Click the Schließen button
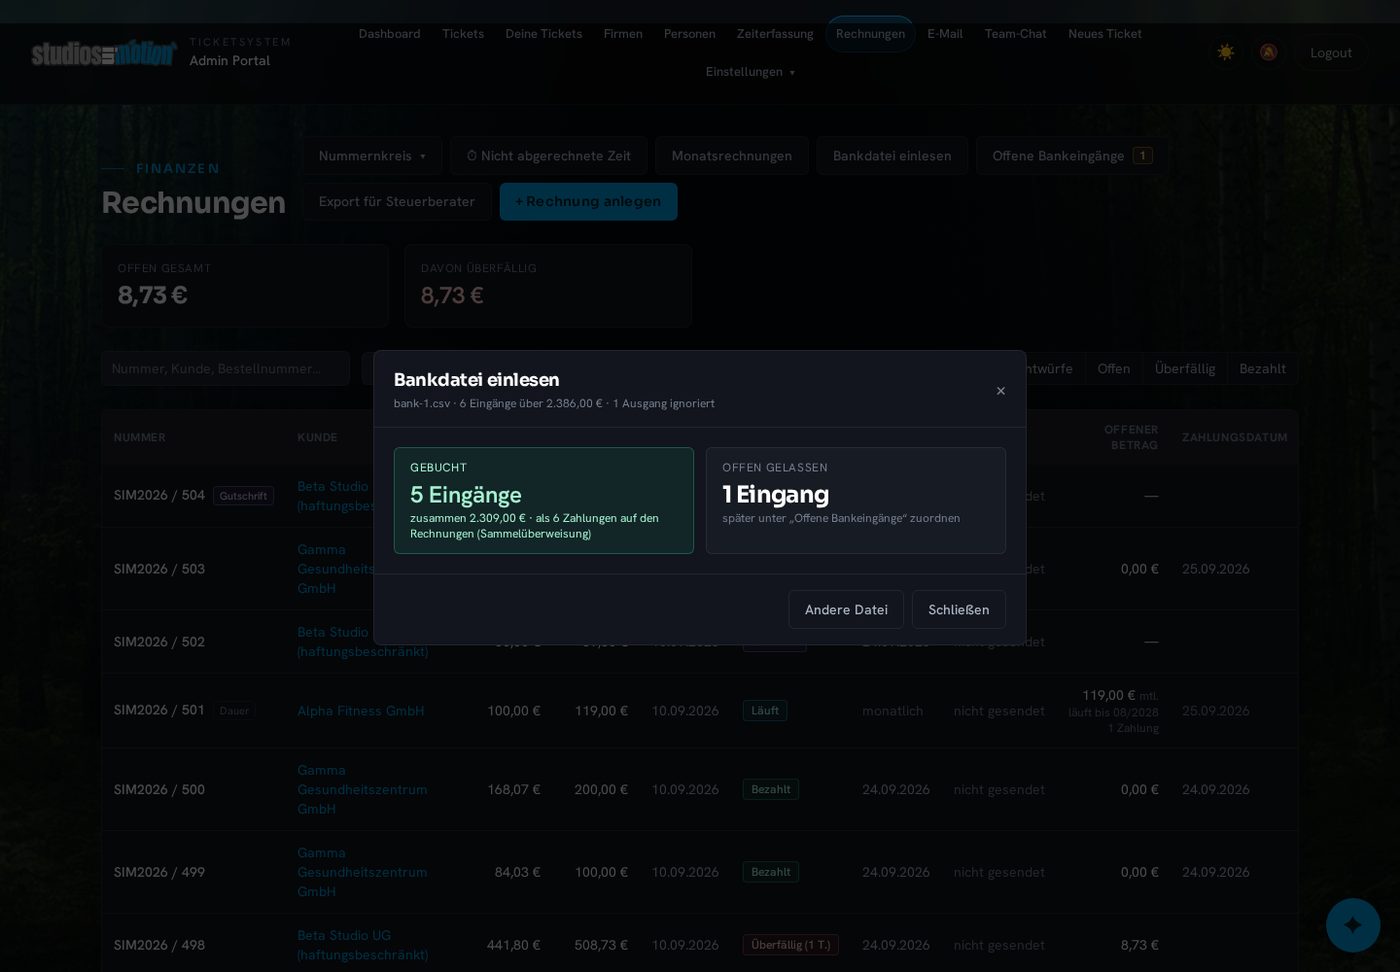The height and width of the screenshot is (972, 1400). [x=959, y=610]
